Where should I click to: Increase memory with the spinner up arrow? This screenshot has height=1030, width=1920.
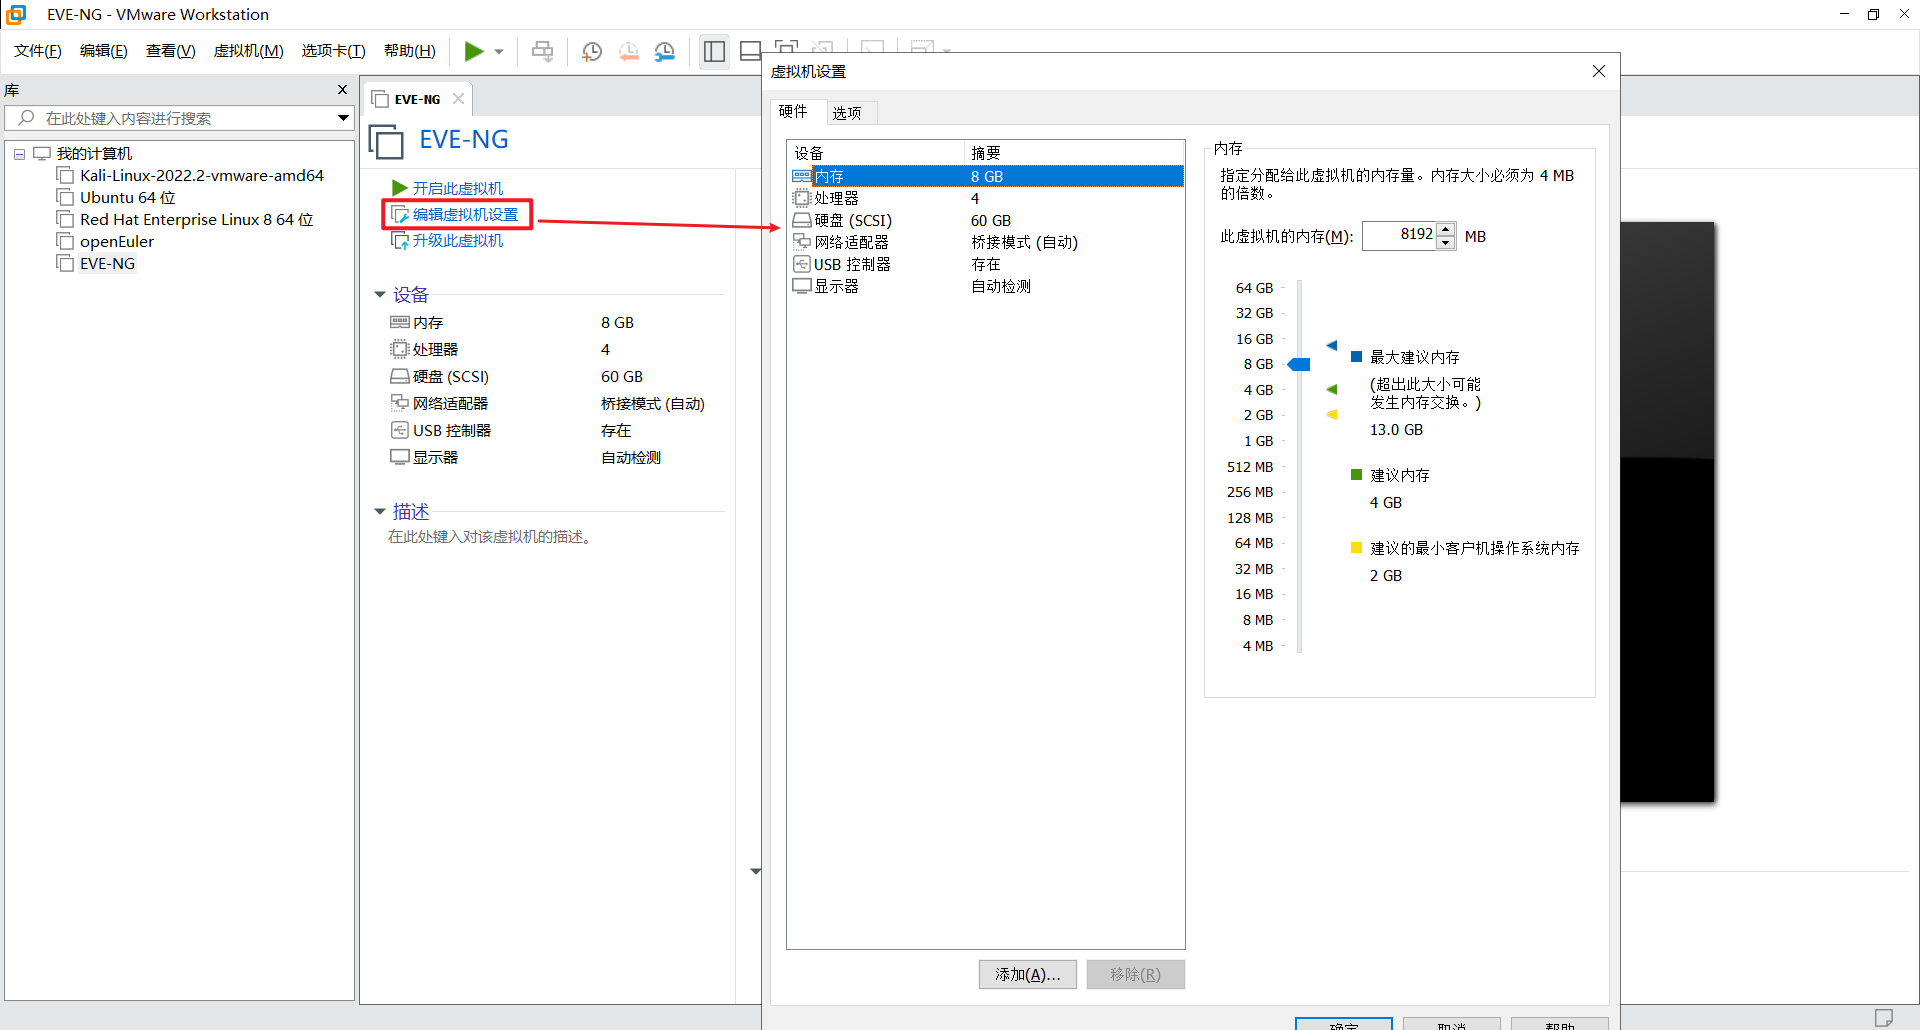pos(1446,229)
